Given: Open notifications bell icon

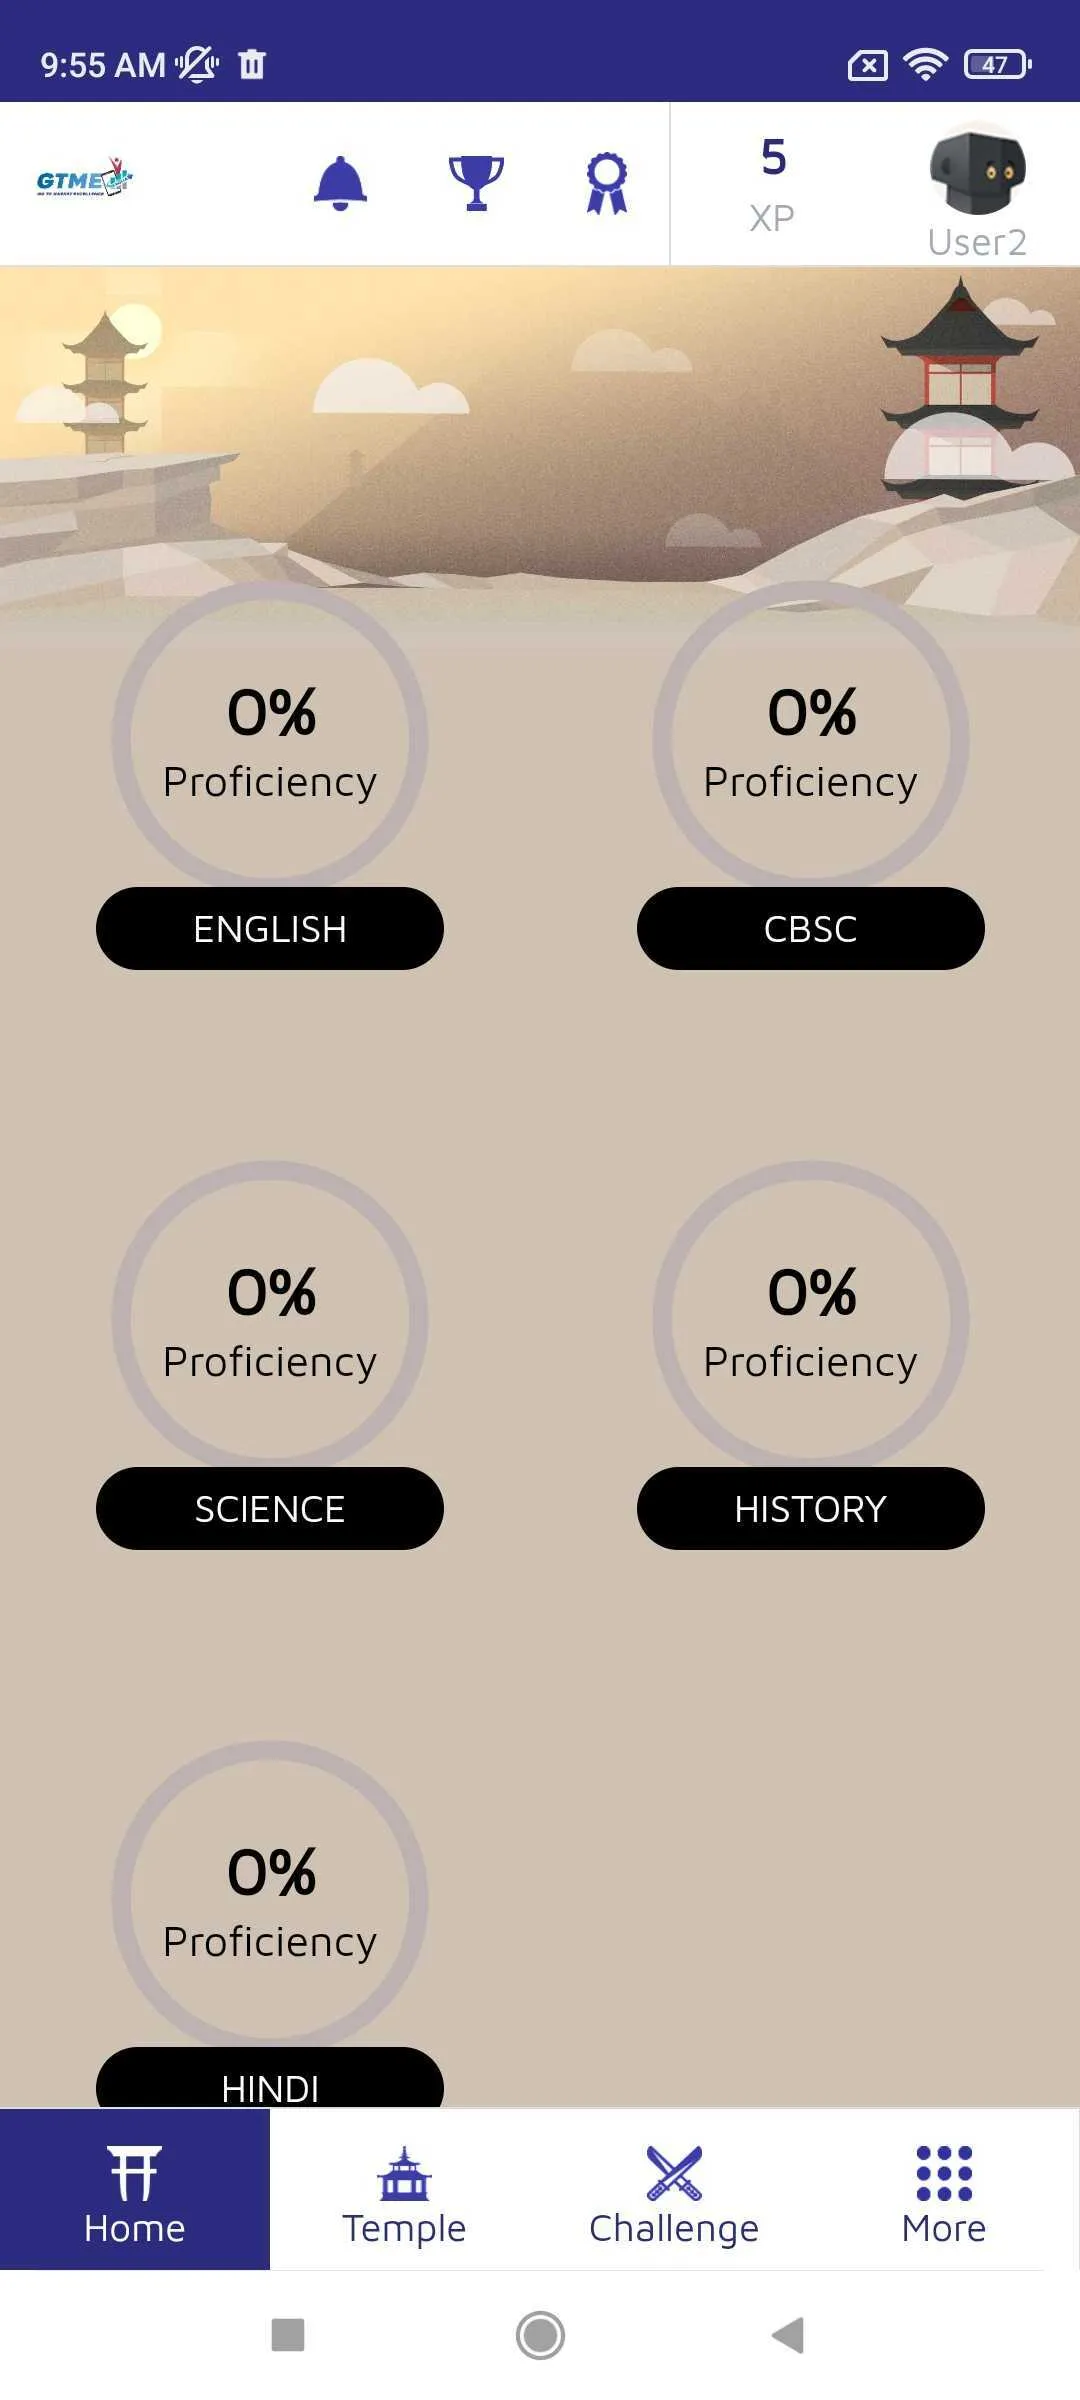Looking at the screenshot, I should pos(340,183).
